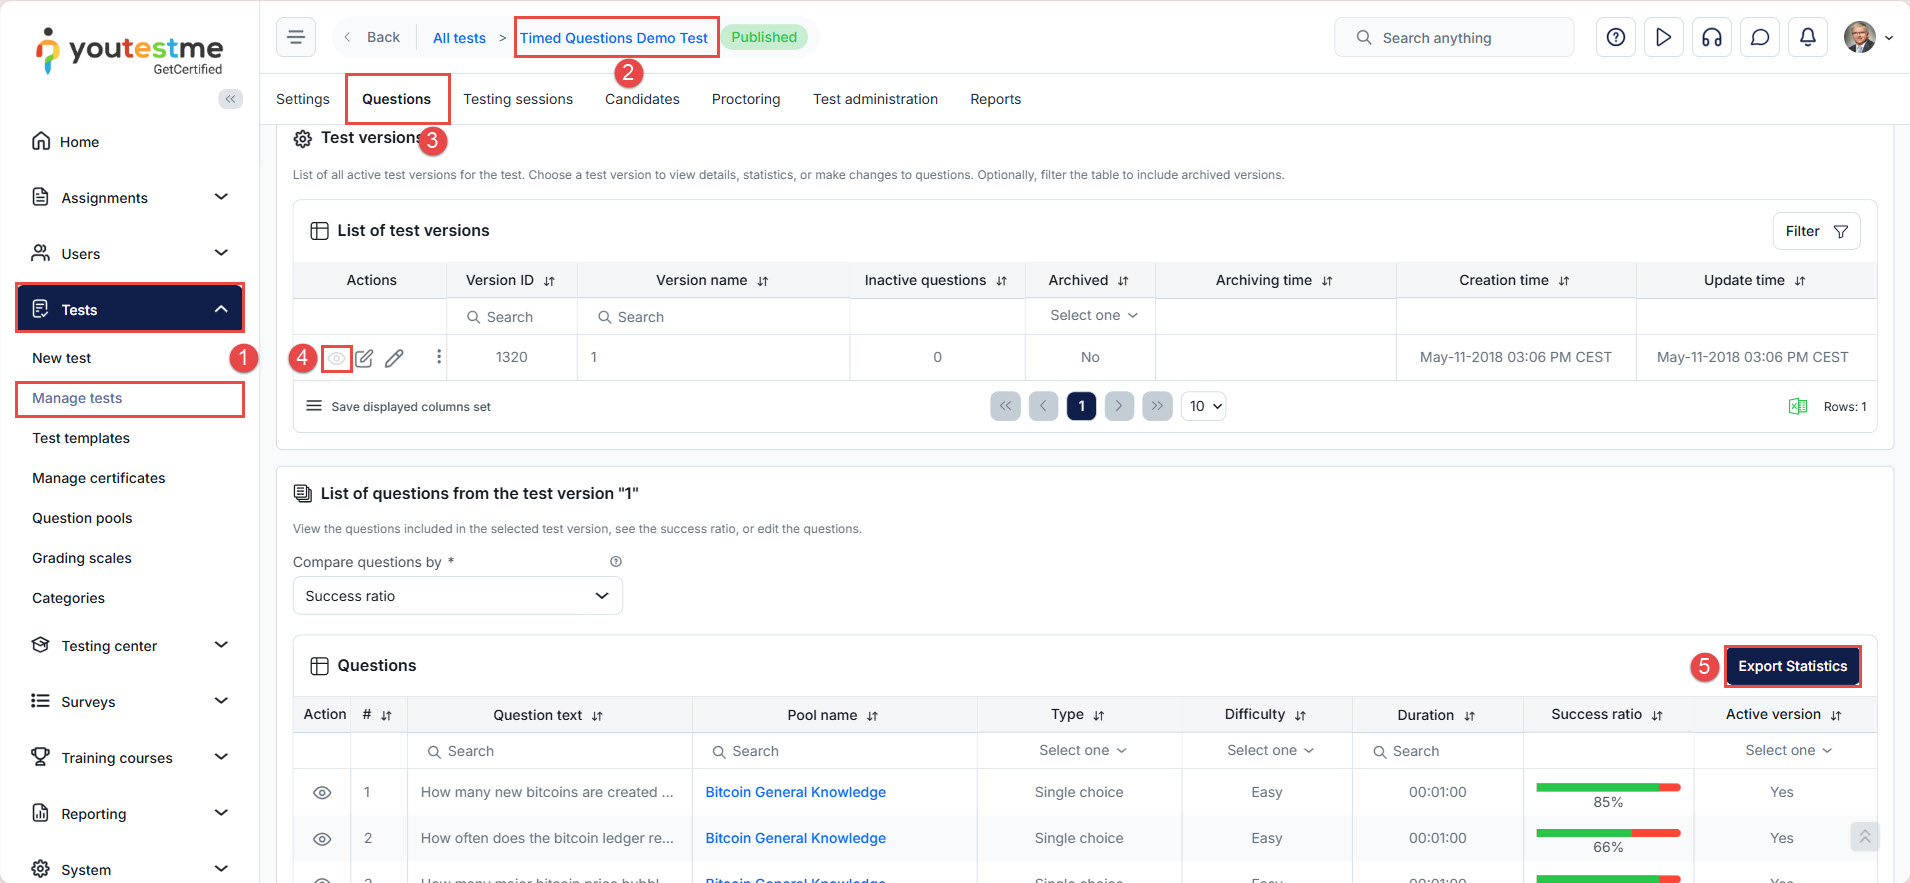The image size is (1910, 883).
Task: Click the headset support icon
Action: click(x=1711, y=37)
